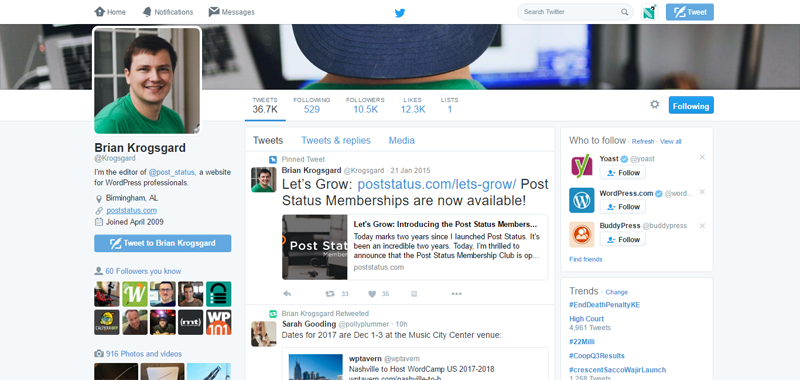View the Following count 529
Screen dimensions: 800x380
click(312, 105)
